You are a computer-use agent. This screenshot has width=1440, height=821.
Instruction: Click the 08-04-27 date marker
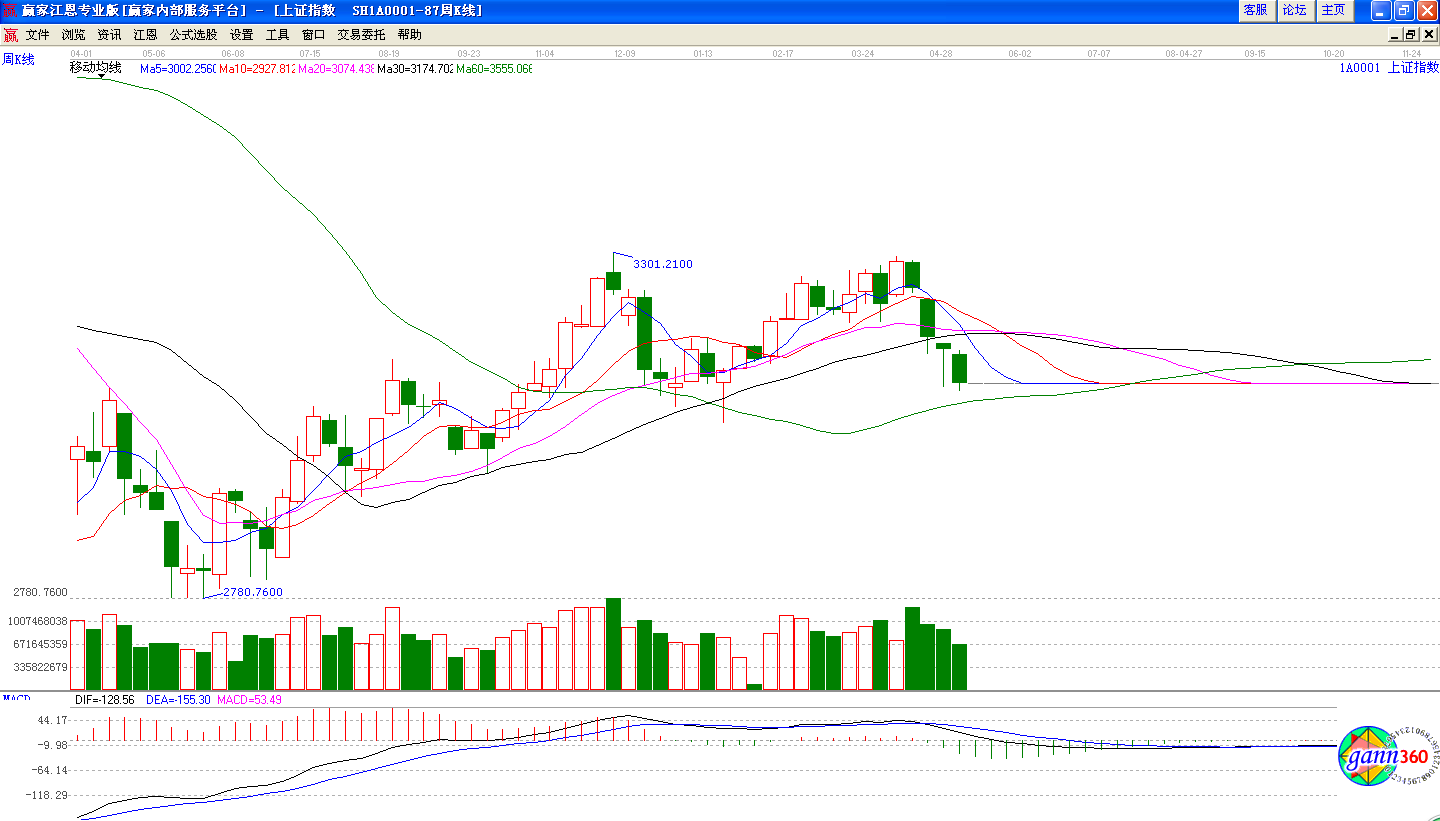pos(1183,53)
